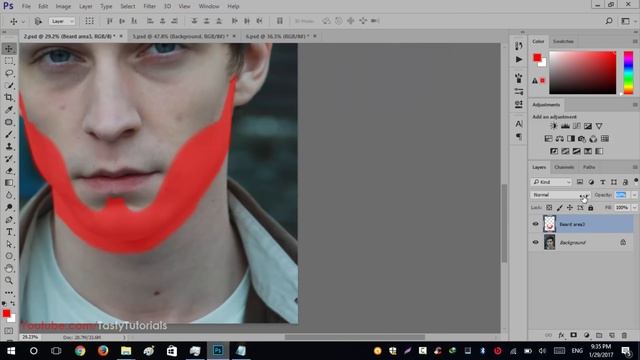
Task: Select the Pen tool
Action: tap(9, 220)
